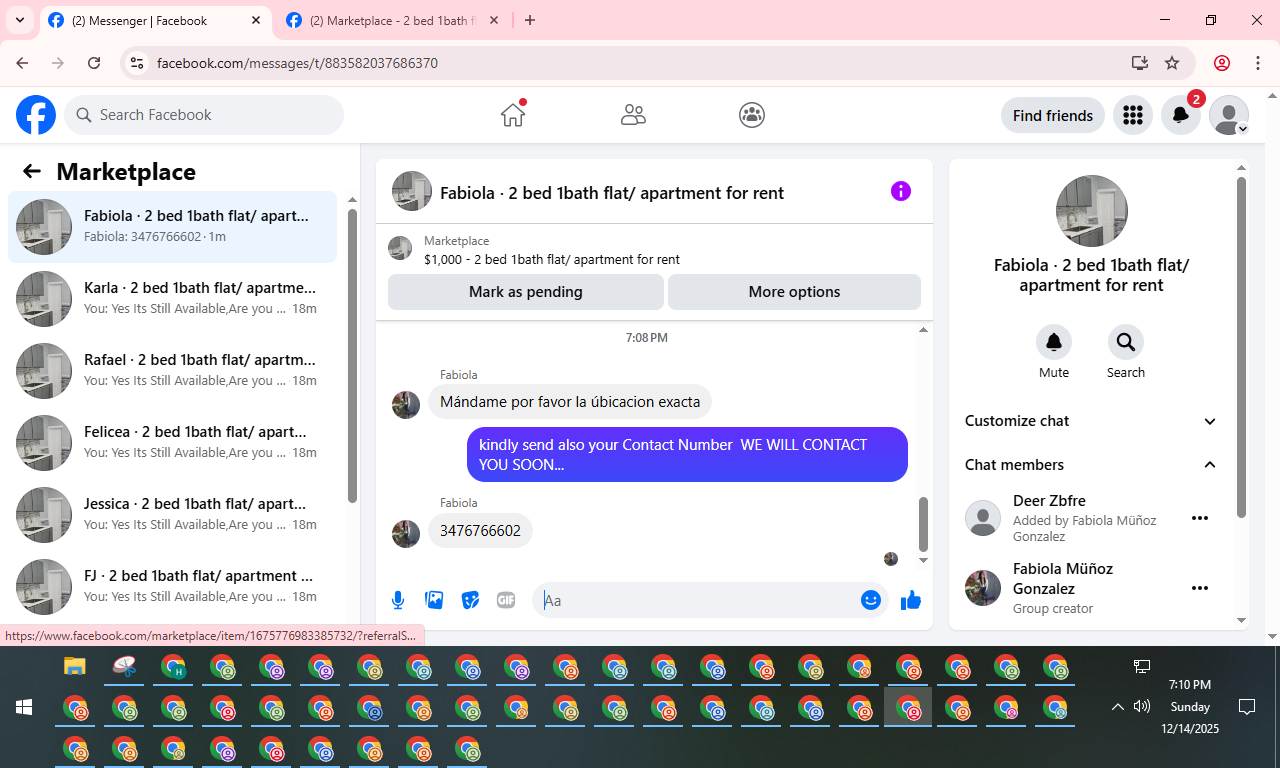Open the Fabiola conversation in the list
Image resolution: width=1280 pixels, height=768 pixels.
[172, 227]
